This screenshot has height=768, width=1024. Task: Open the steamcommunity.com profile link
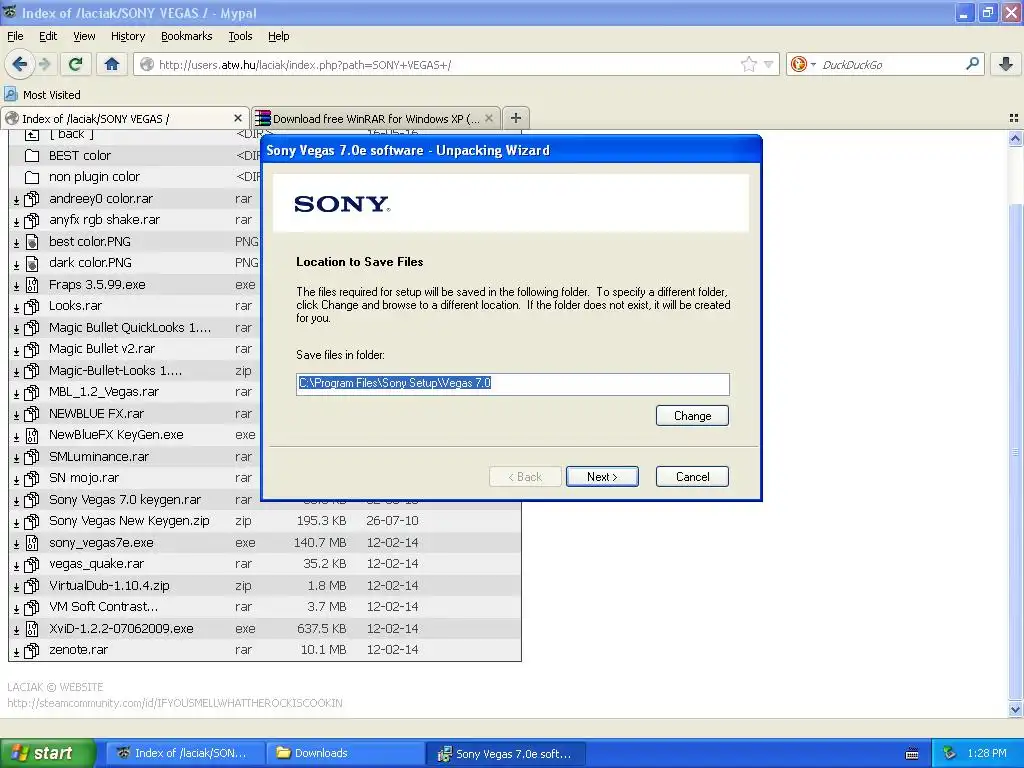[174, 703]
